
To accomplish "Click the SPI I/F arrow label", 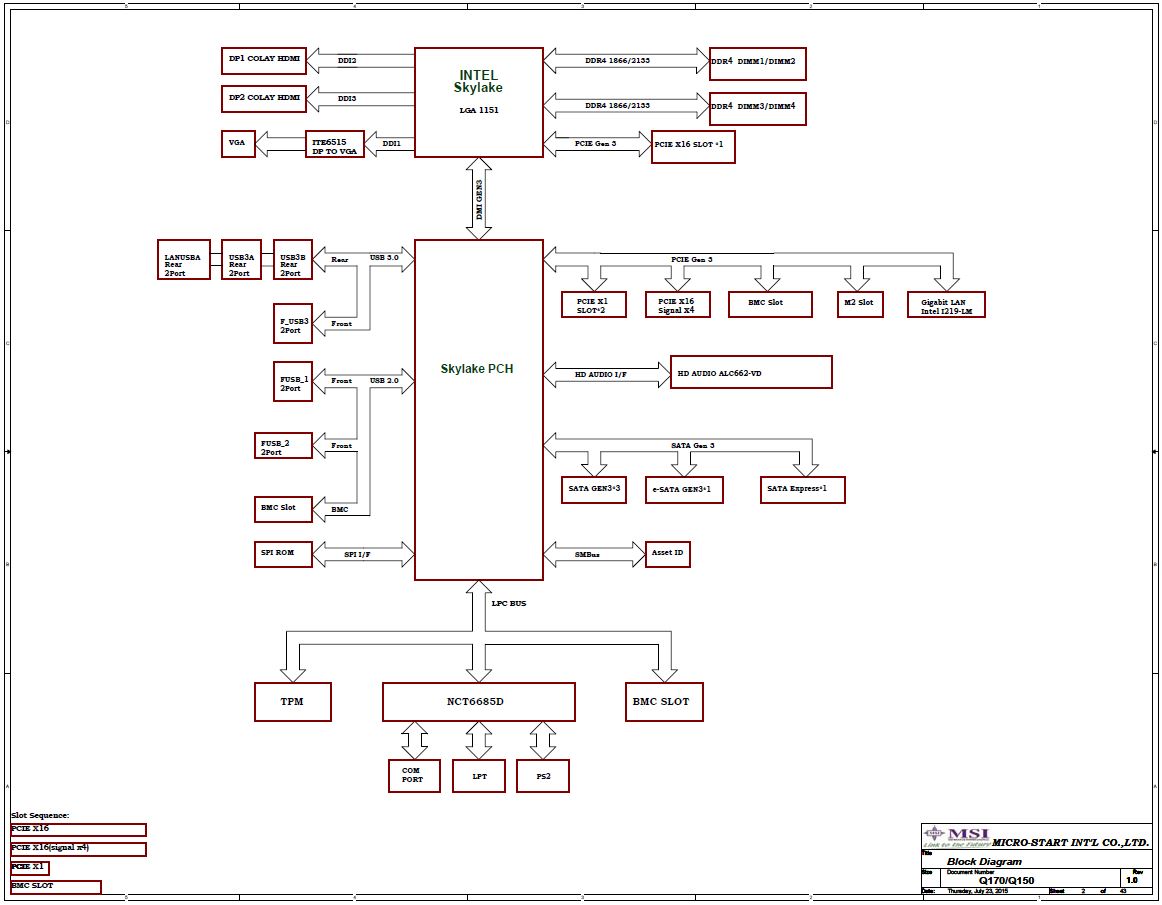I will click(x=357, y=554).
